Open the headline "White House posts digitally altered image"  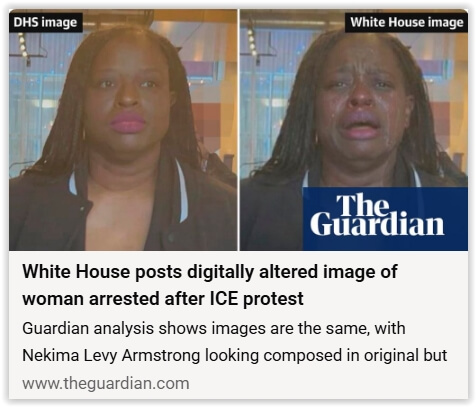[210, 272]
